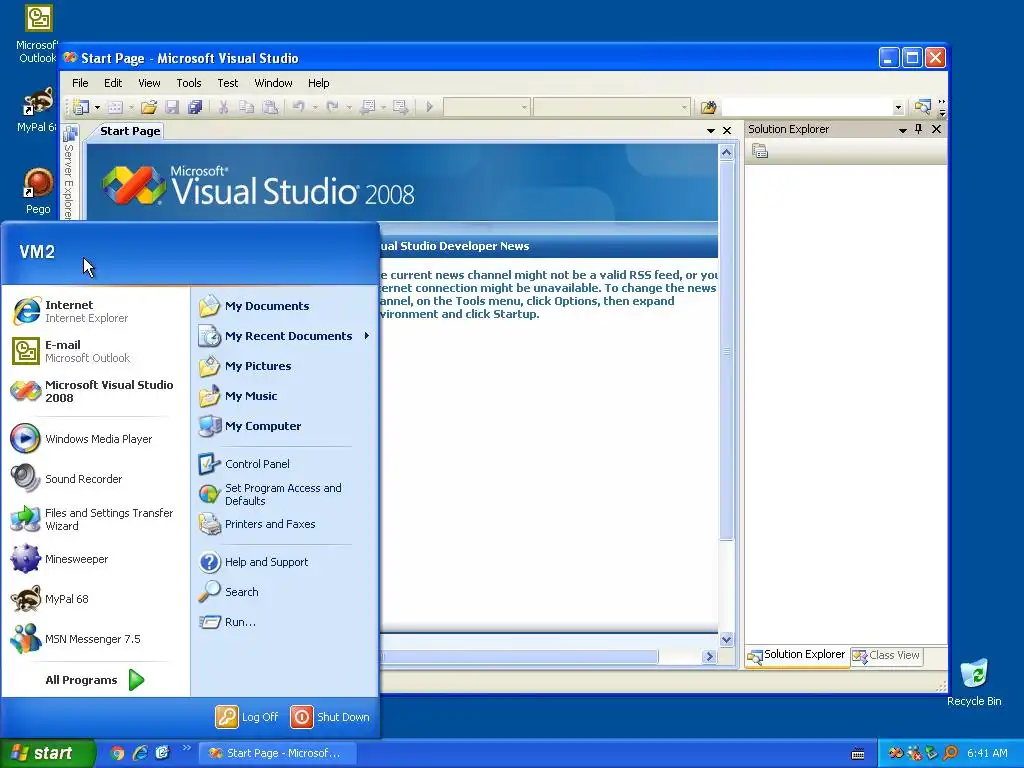Click Properties icon in Solution Explorer panel

[760, 152]
